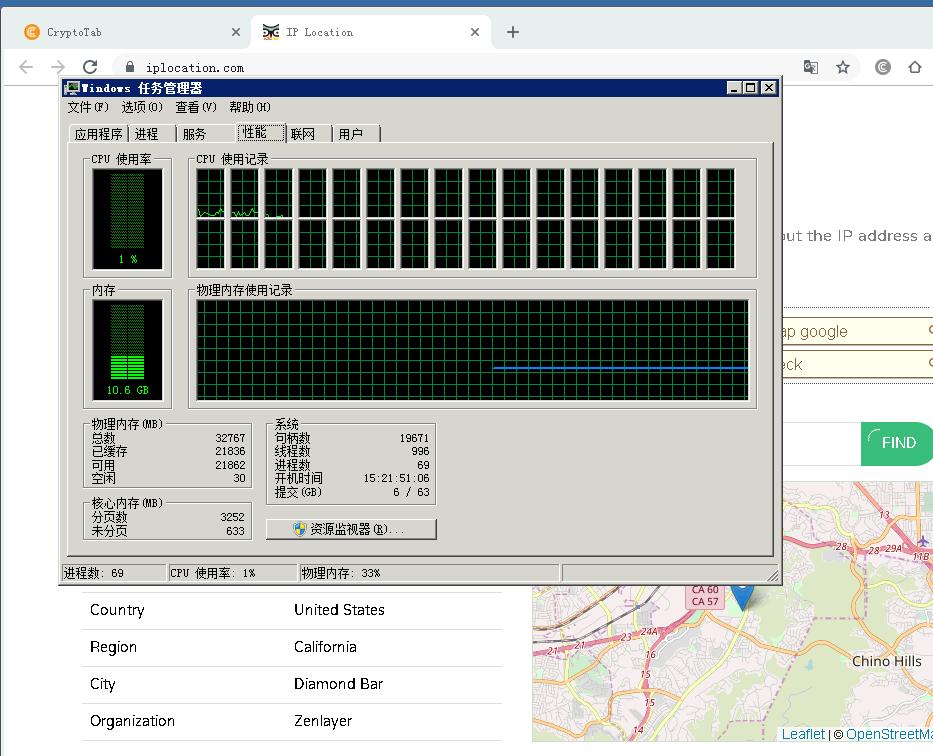Open a new browser tab
The width and height of the screenshot is (933, 756).
tap(513, 32)
